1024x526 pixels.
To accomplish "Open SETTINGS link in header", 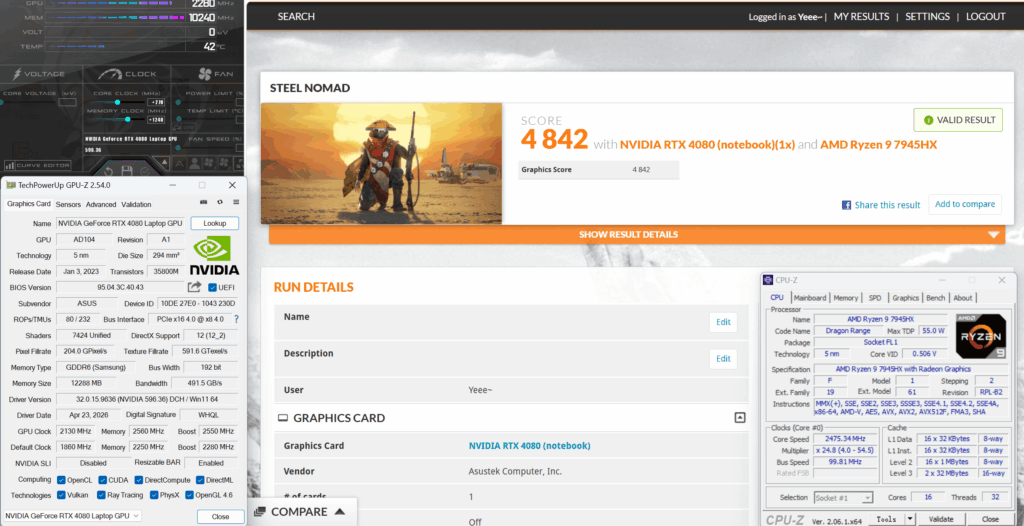I will click(x=929, y=17).
